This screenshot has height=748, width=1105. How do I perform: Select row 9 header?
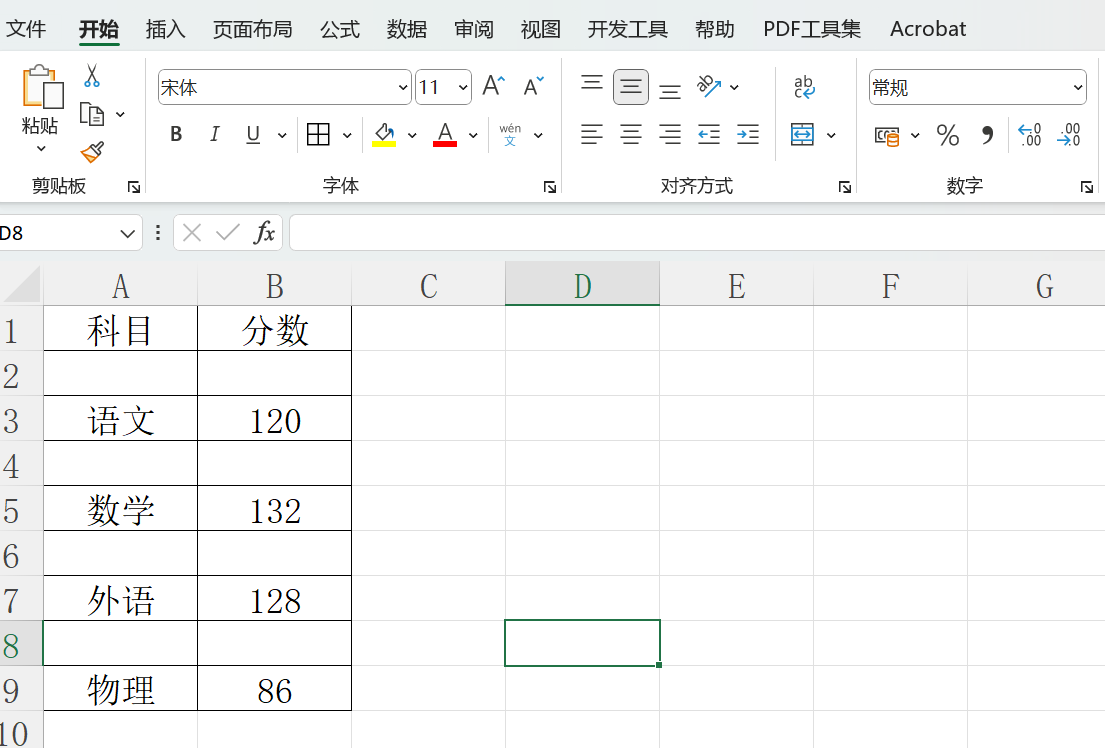(x=21, y=688)
